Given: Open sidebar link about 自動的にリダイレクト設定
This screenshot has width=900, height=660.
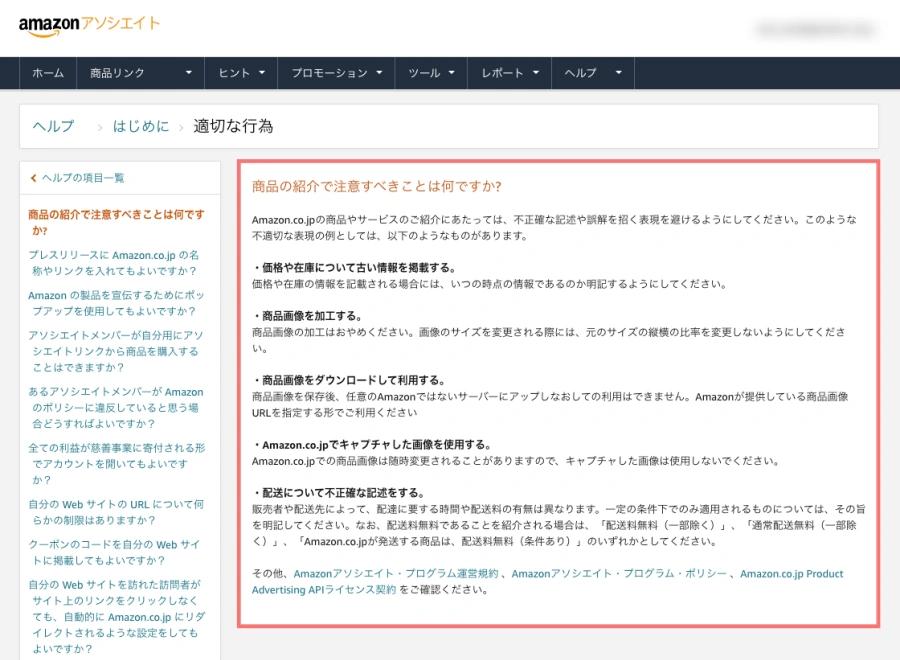Looking at the screenshot, I should click(x=117, y=616).
